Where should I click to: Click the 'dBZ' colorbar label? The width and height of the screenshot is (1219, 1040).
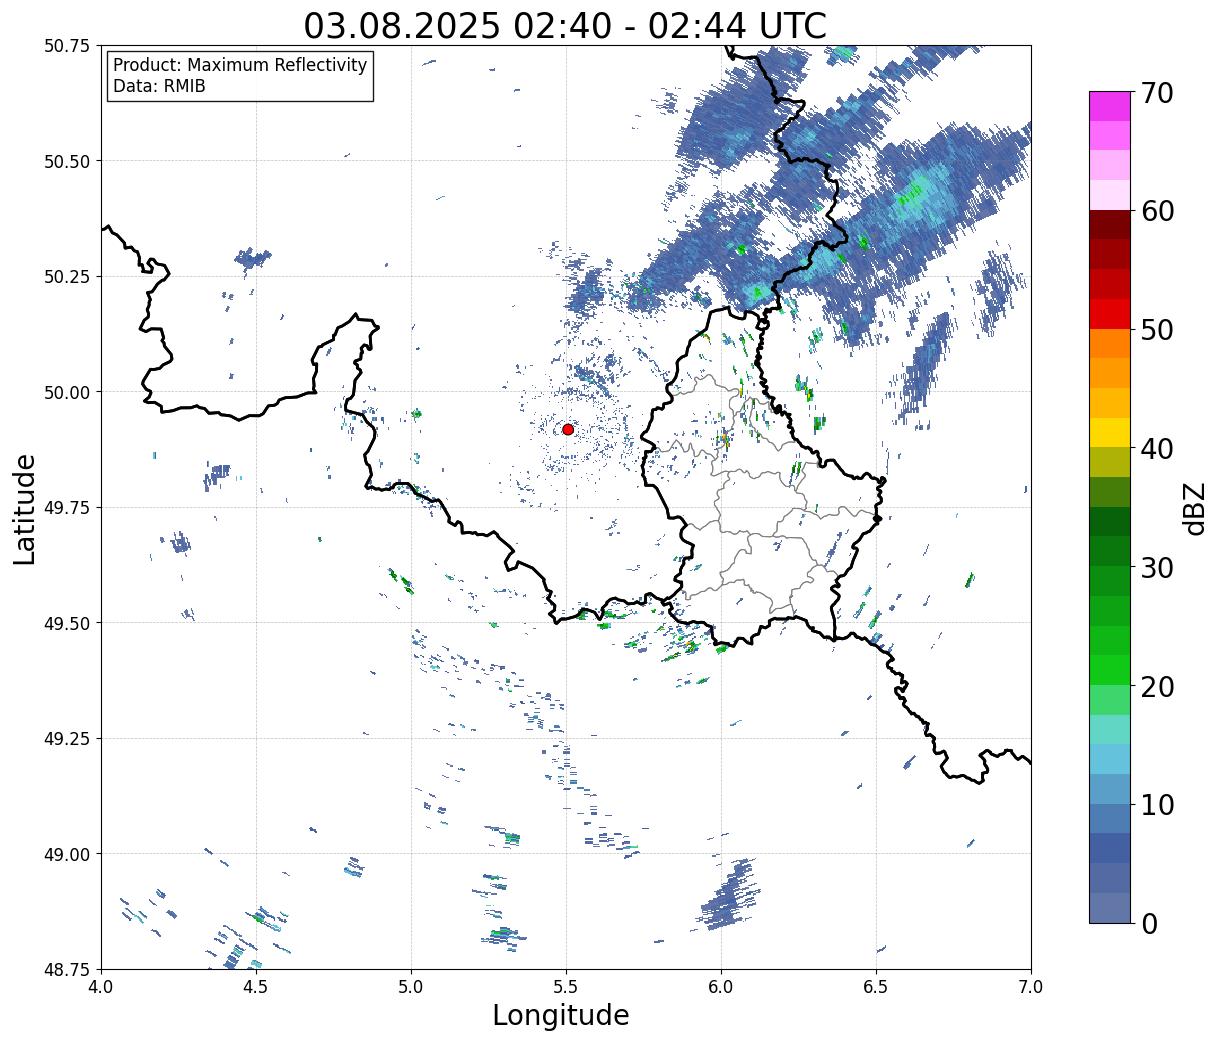[x=1194, y=508]
